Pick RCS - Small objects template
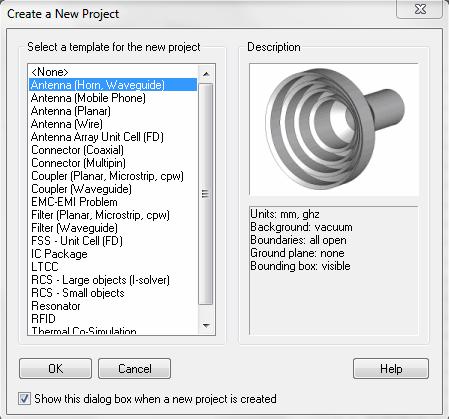 click(113, 293)
